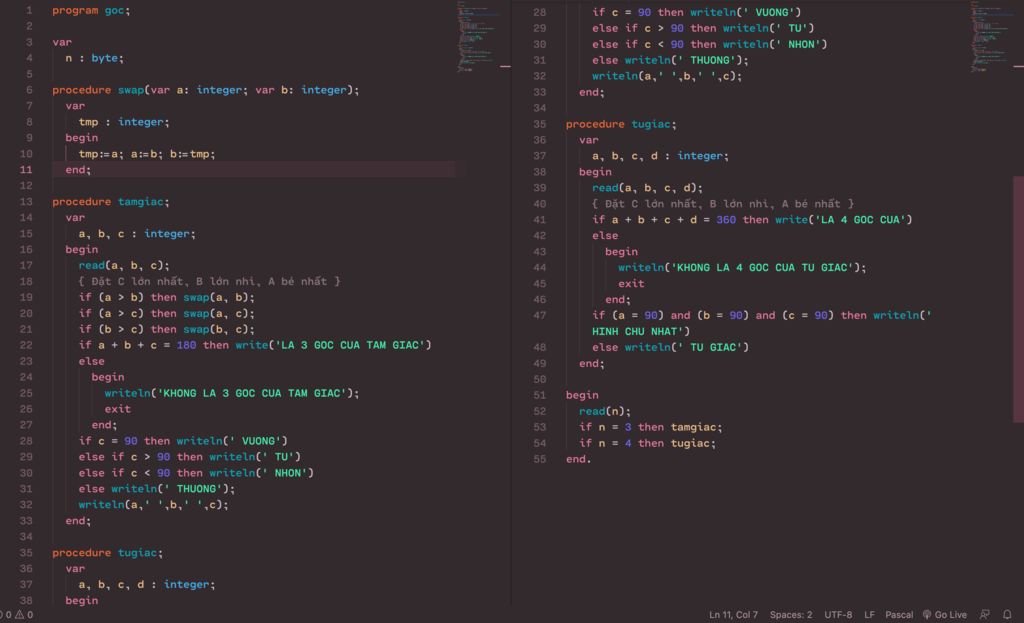The width and height of the screenshot is (1024, 623).
Task: Click the 'LA 3 GOC CUA TAM GIAC' line
Action: [255, 345]
